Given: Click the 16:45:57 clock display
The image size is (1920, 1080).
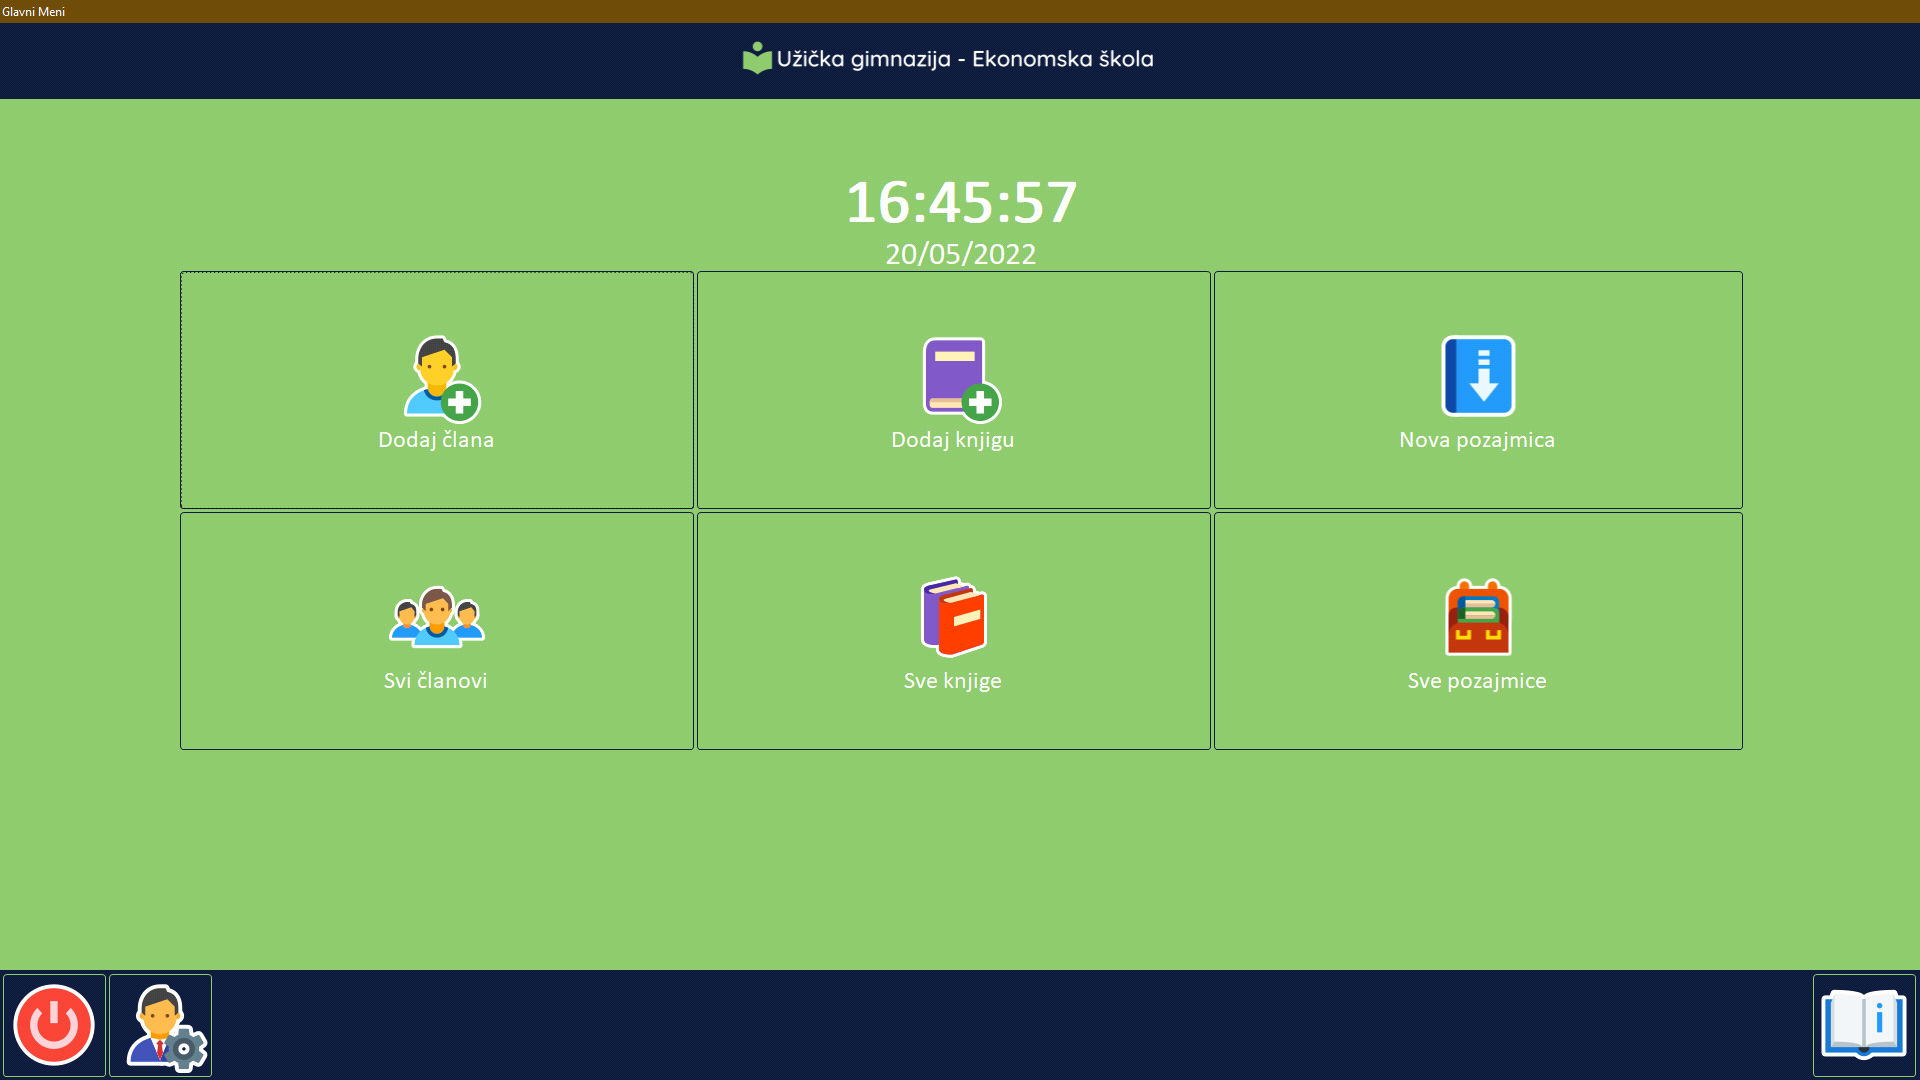Looking at the screenshot, I should click(x=961, y=203).
